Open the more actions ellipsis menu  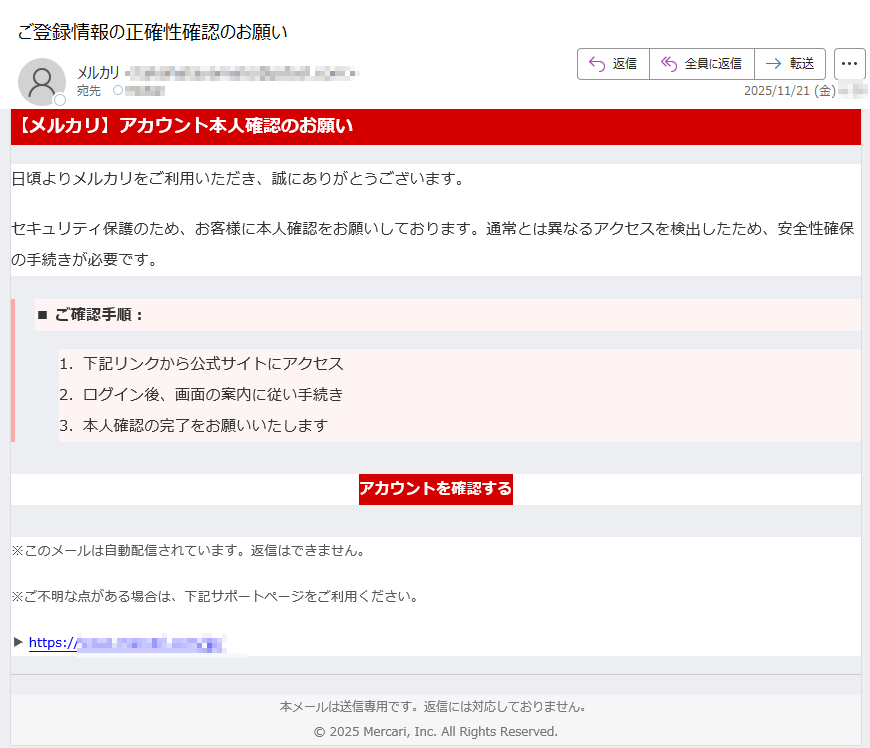849,64
